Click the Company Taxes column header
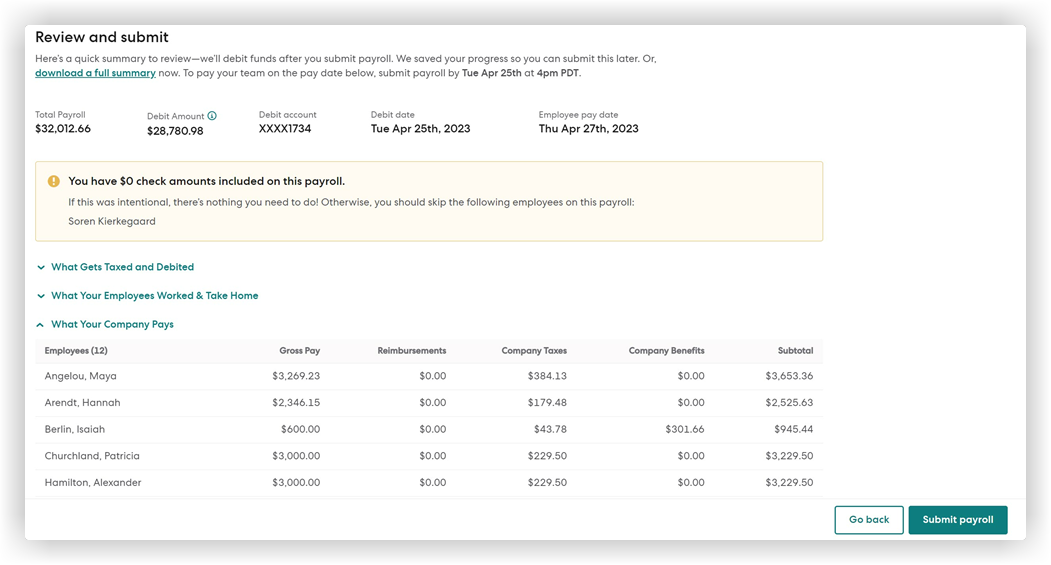The width and height of the screenshot is (1051, 565). coord(534,351)
